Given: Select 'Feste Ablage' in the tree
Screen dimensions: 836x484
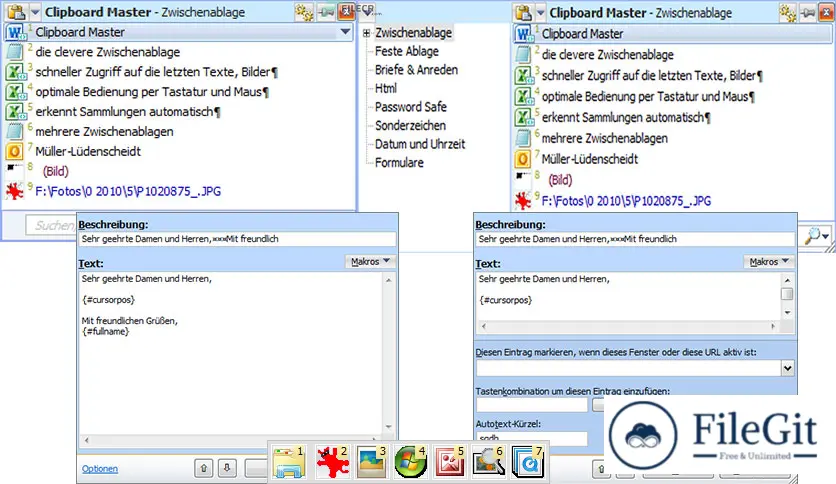Looking at the screenshot, I should pos(407,51).
